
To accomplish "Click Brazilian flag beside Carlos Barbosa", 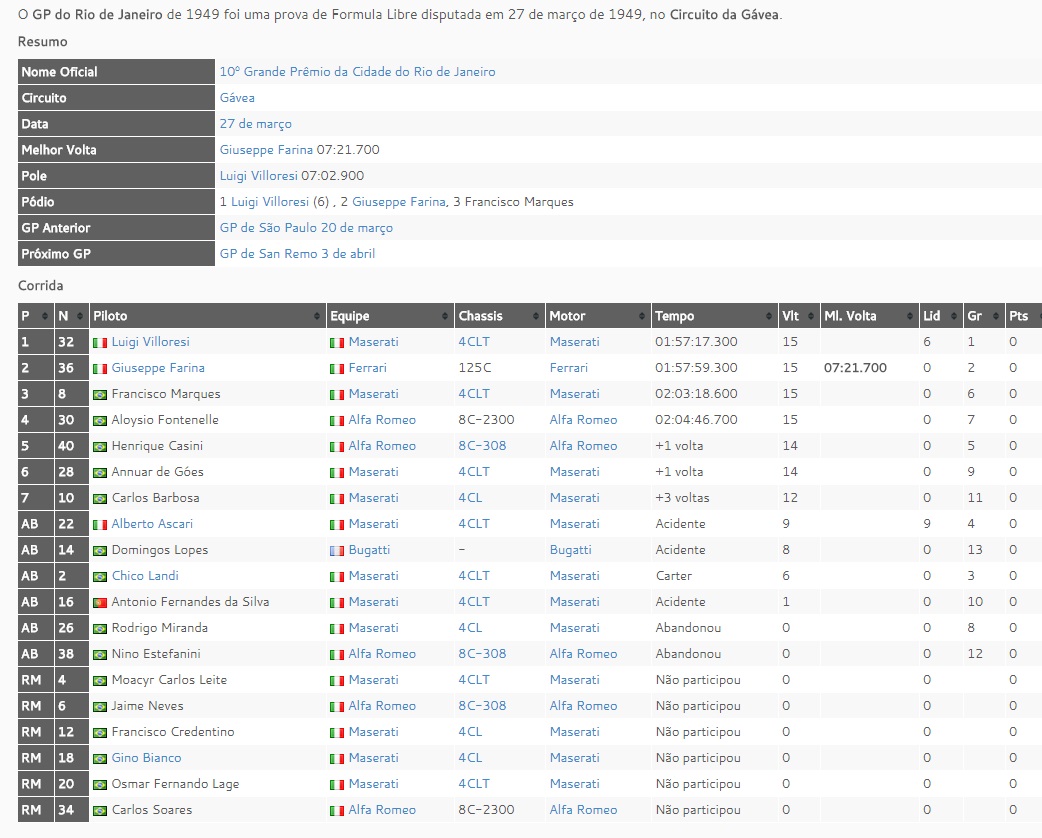I will coord(100,498).
